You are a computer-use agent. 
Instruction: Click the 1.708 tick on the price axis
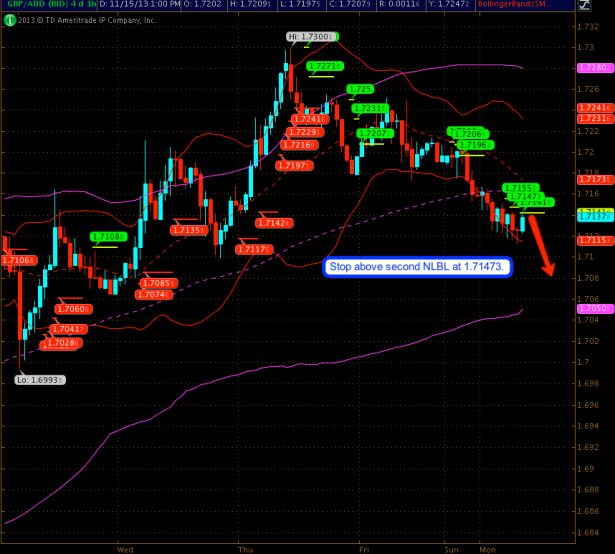click(x=588, y=278)
